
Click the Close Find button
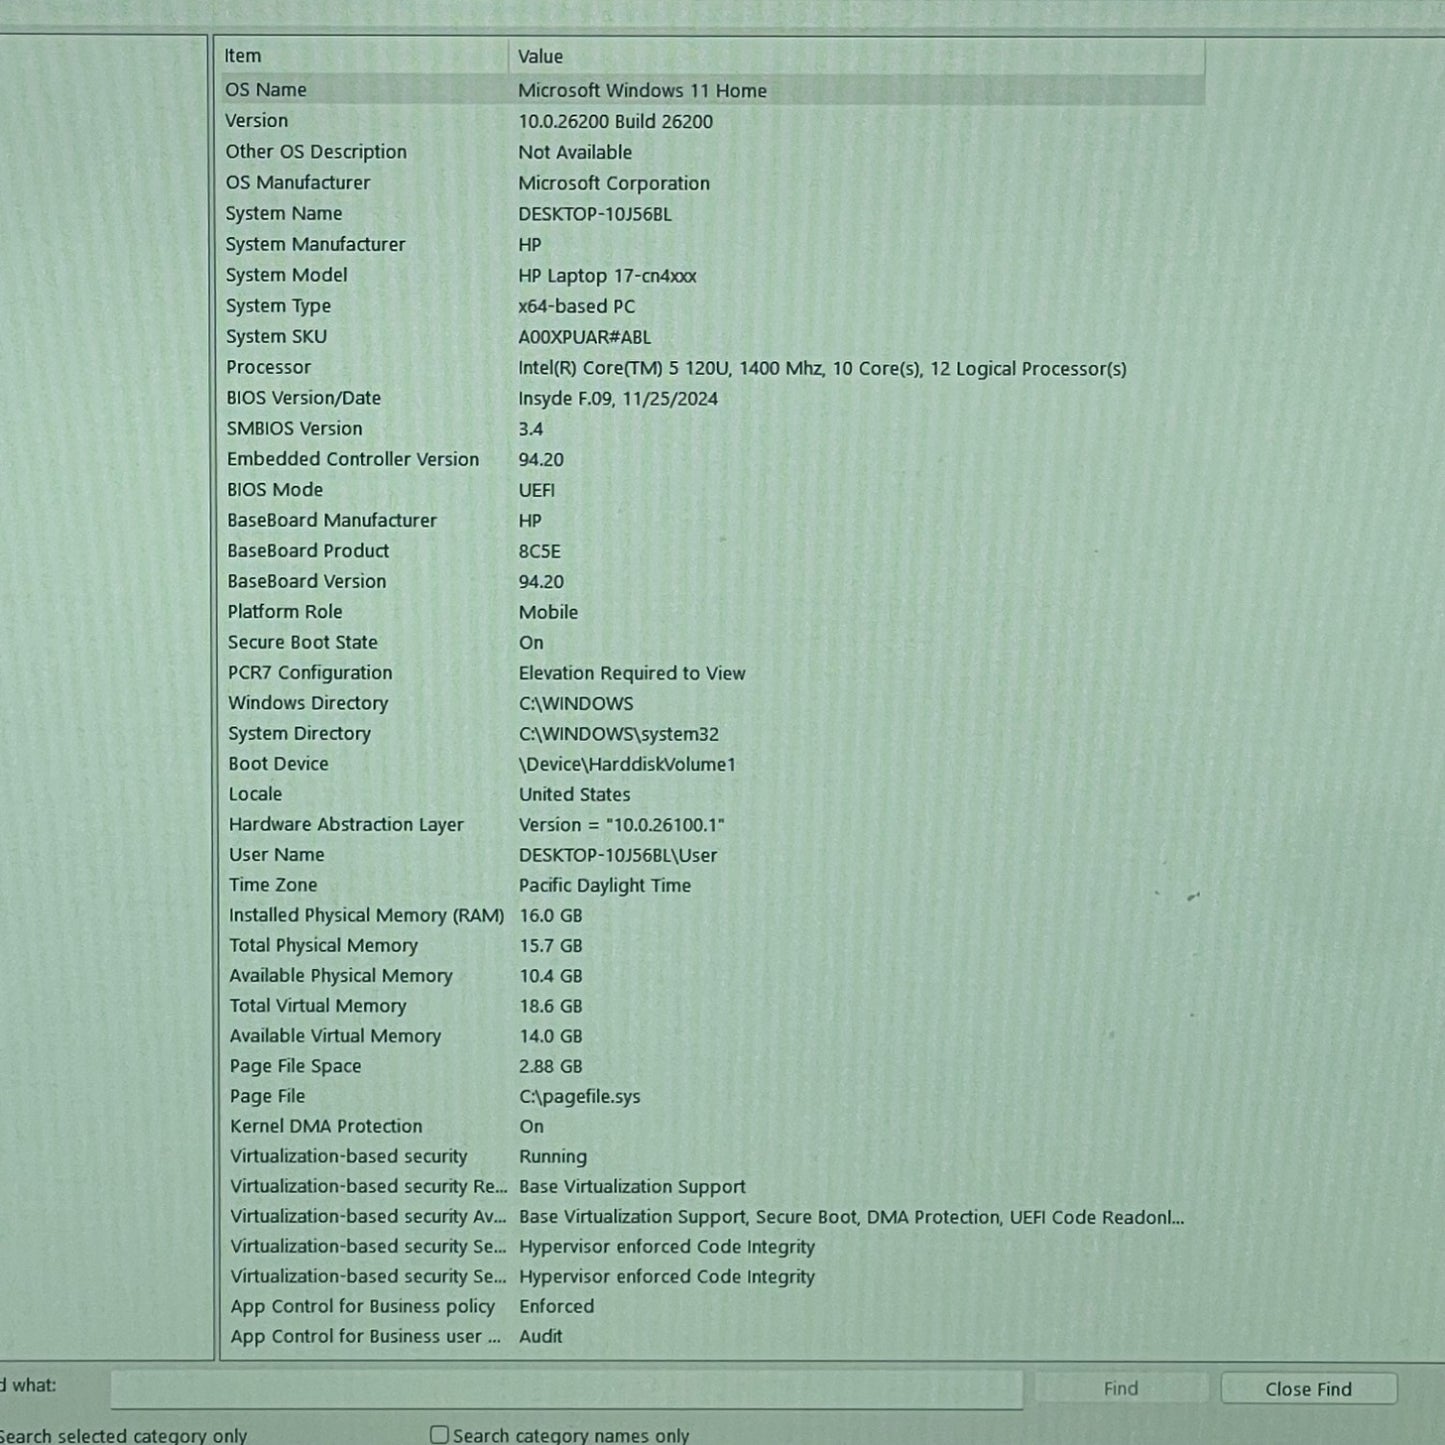[1308, 1388]
